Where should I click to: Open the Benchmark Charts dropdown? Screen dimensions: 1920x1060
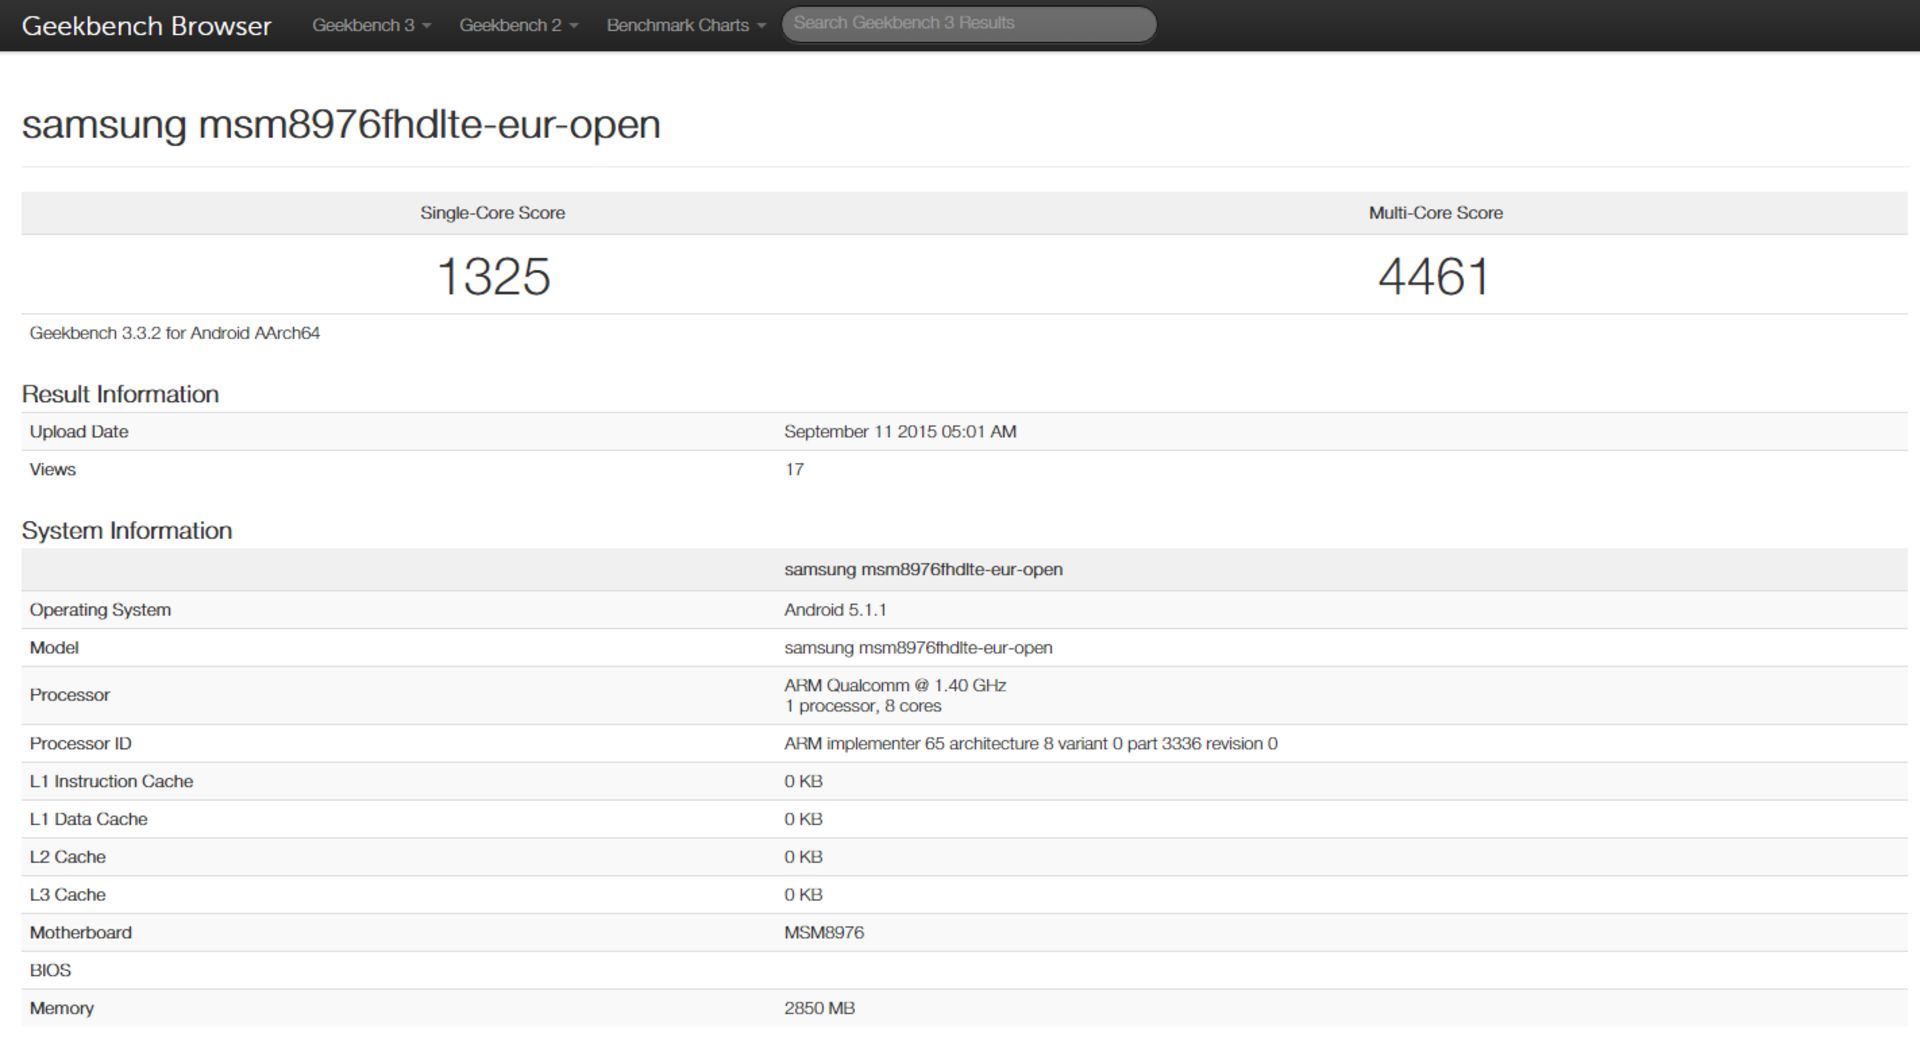685,26
